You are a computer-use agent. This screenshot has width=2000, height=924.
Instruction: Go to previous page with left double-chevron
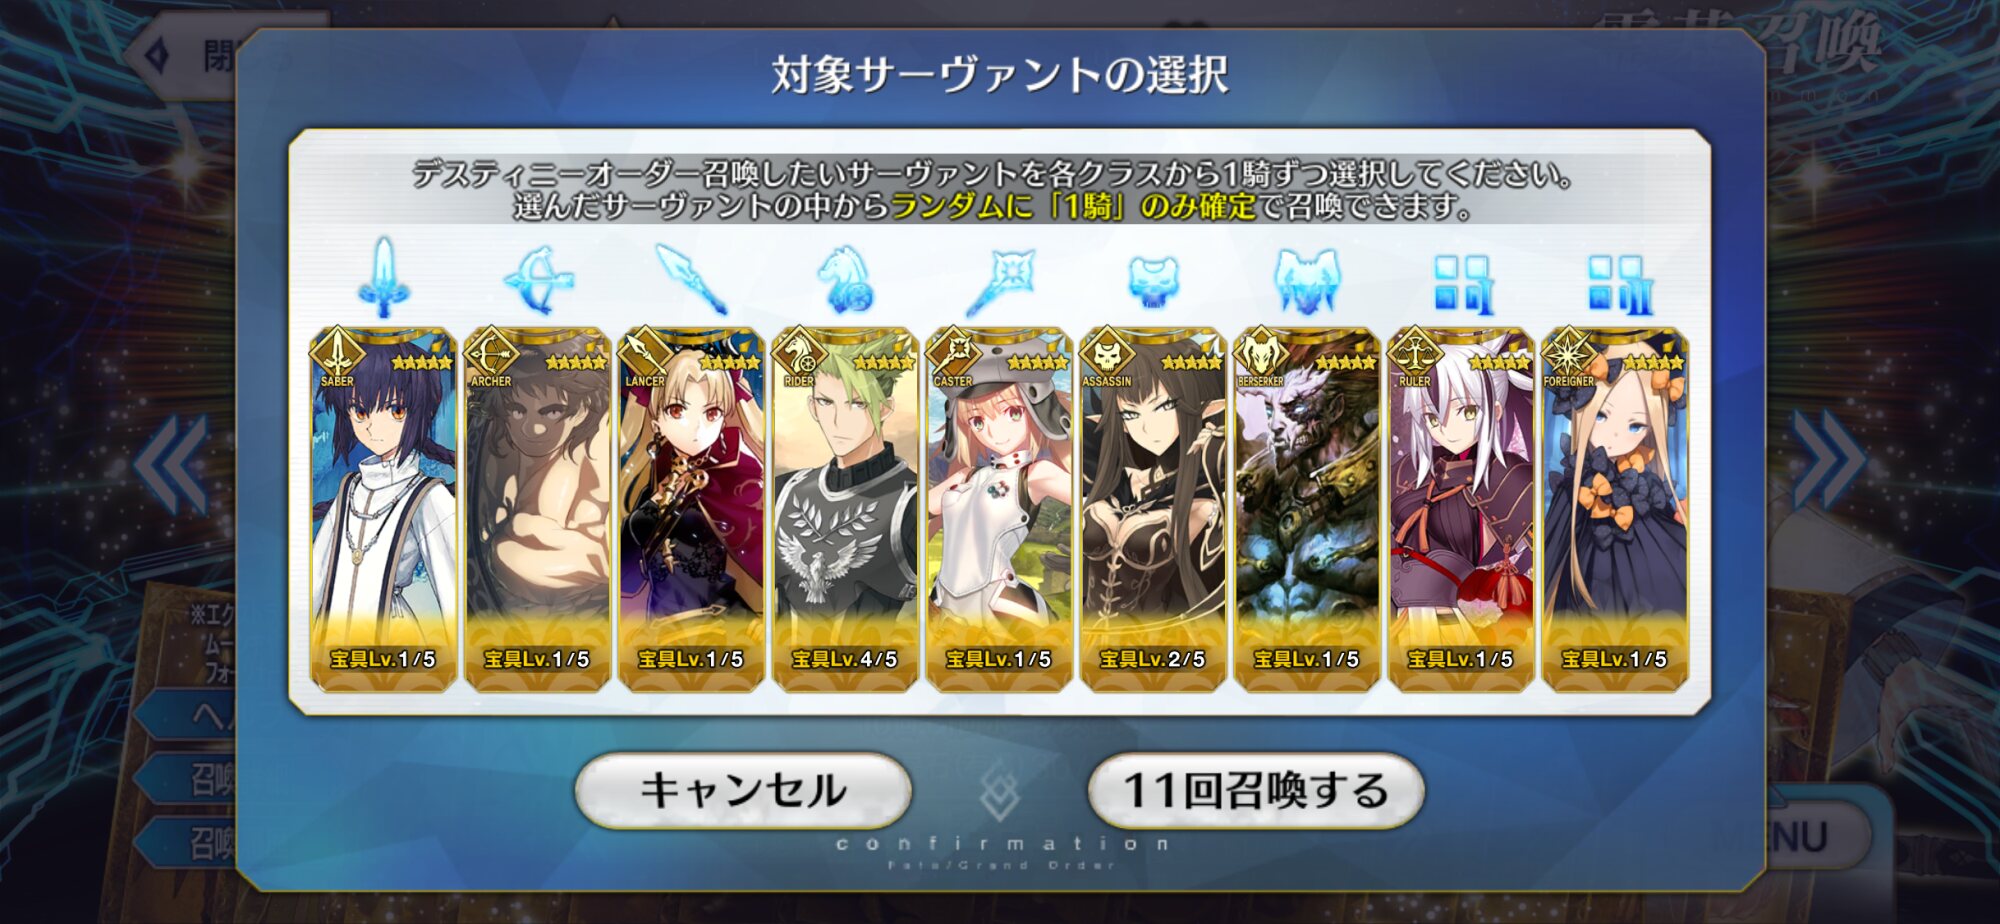172,464
